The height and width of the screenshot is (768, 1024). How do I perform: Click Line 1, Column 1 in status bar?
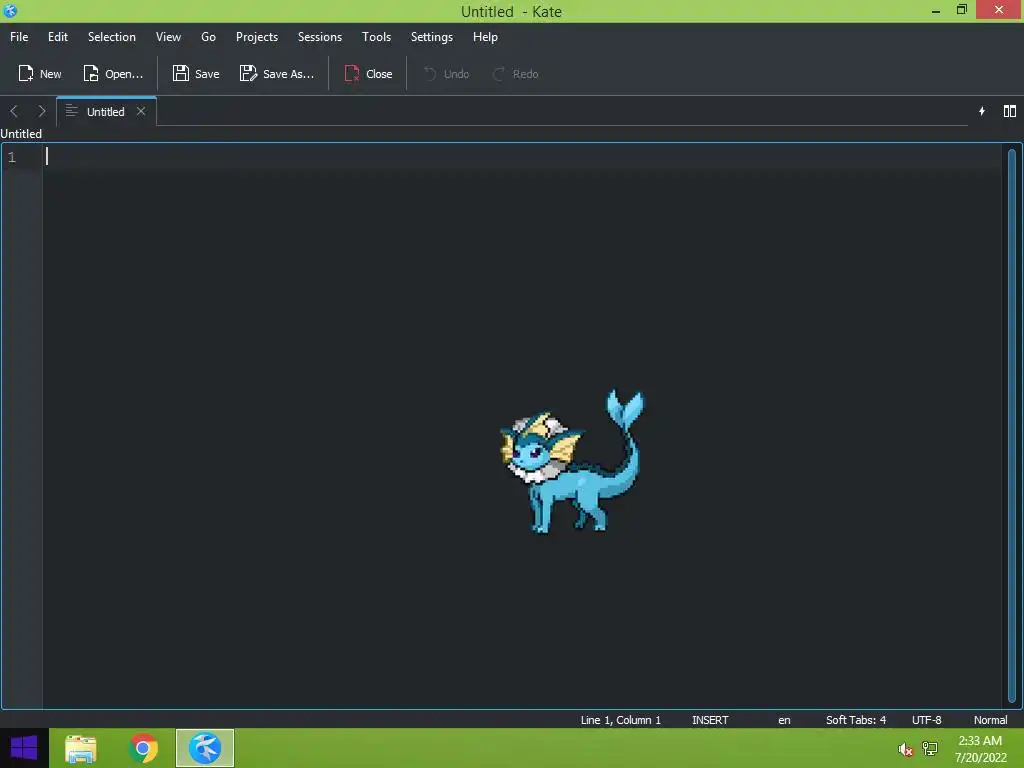(620, 720)
